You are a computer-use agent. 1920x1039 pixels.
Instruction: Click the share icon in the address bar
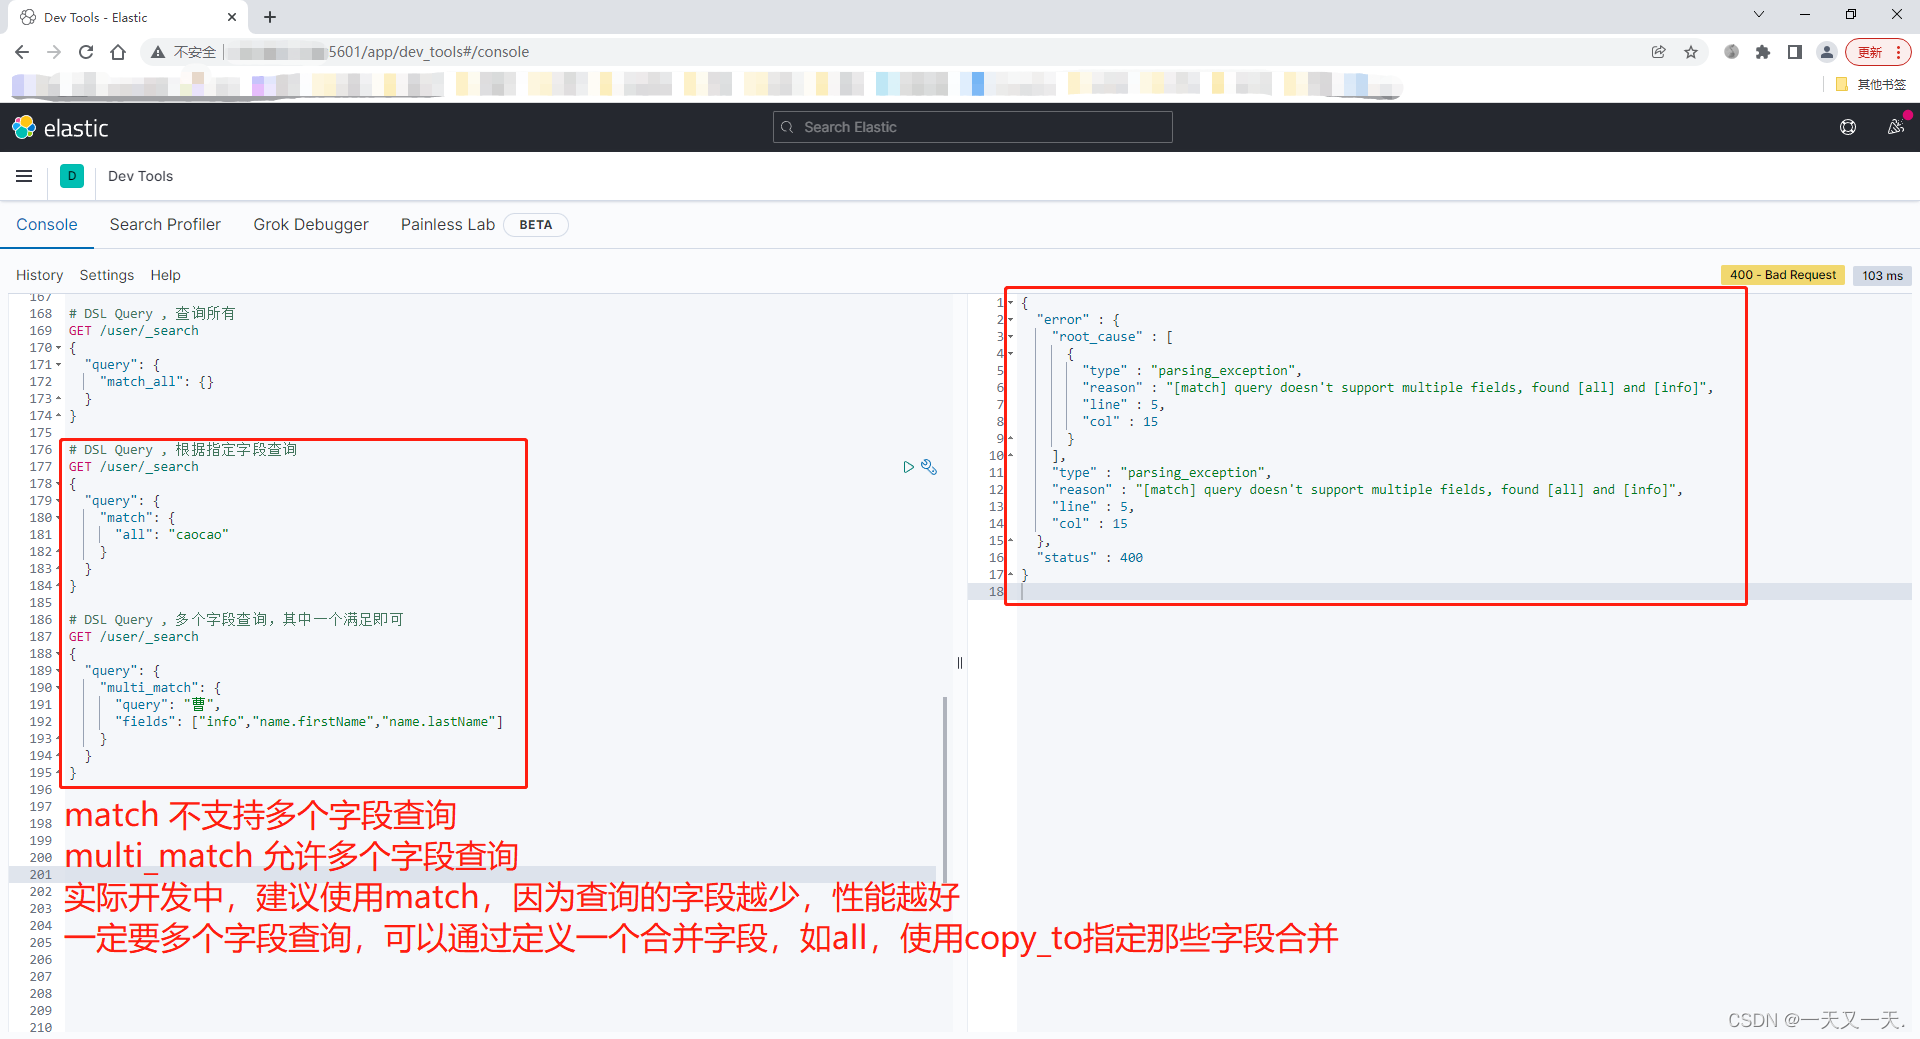tap(1659, 52)
